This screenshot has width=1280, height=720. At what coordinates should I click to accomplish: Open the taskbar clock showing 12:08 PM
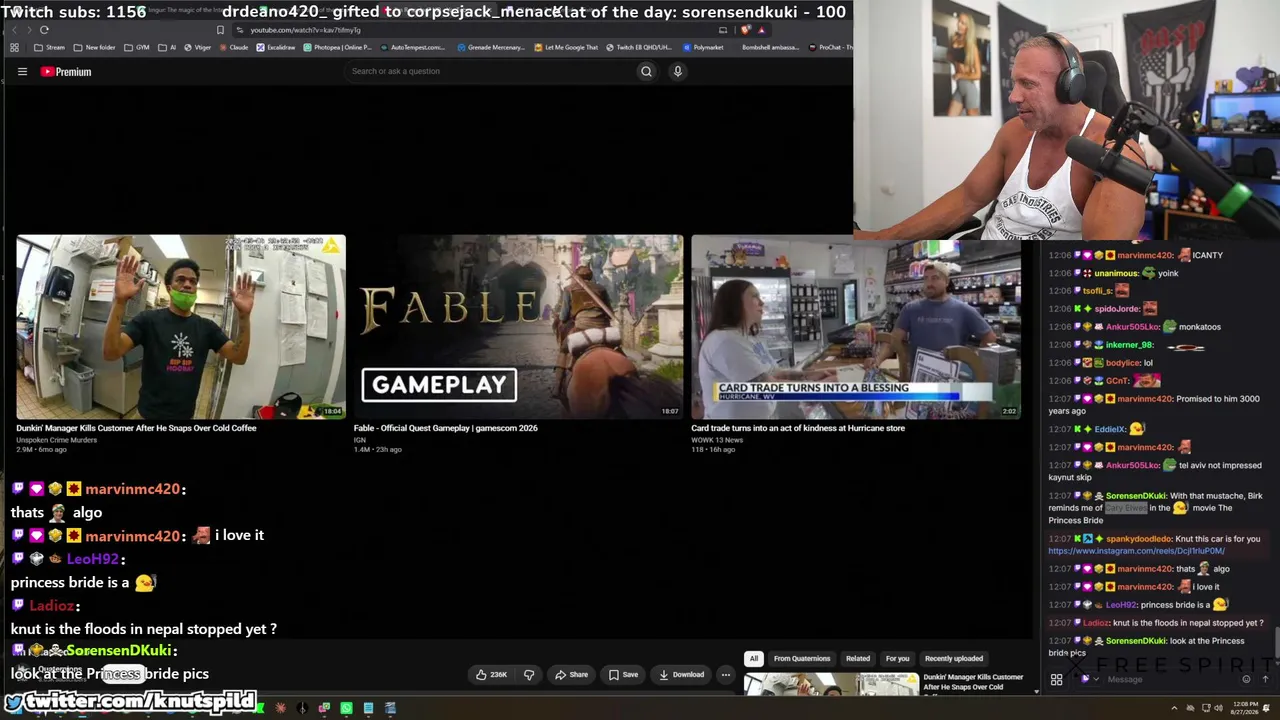pyautogui.click(x=1243, y=708)
